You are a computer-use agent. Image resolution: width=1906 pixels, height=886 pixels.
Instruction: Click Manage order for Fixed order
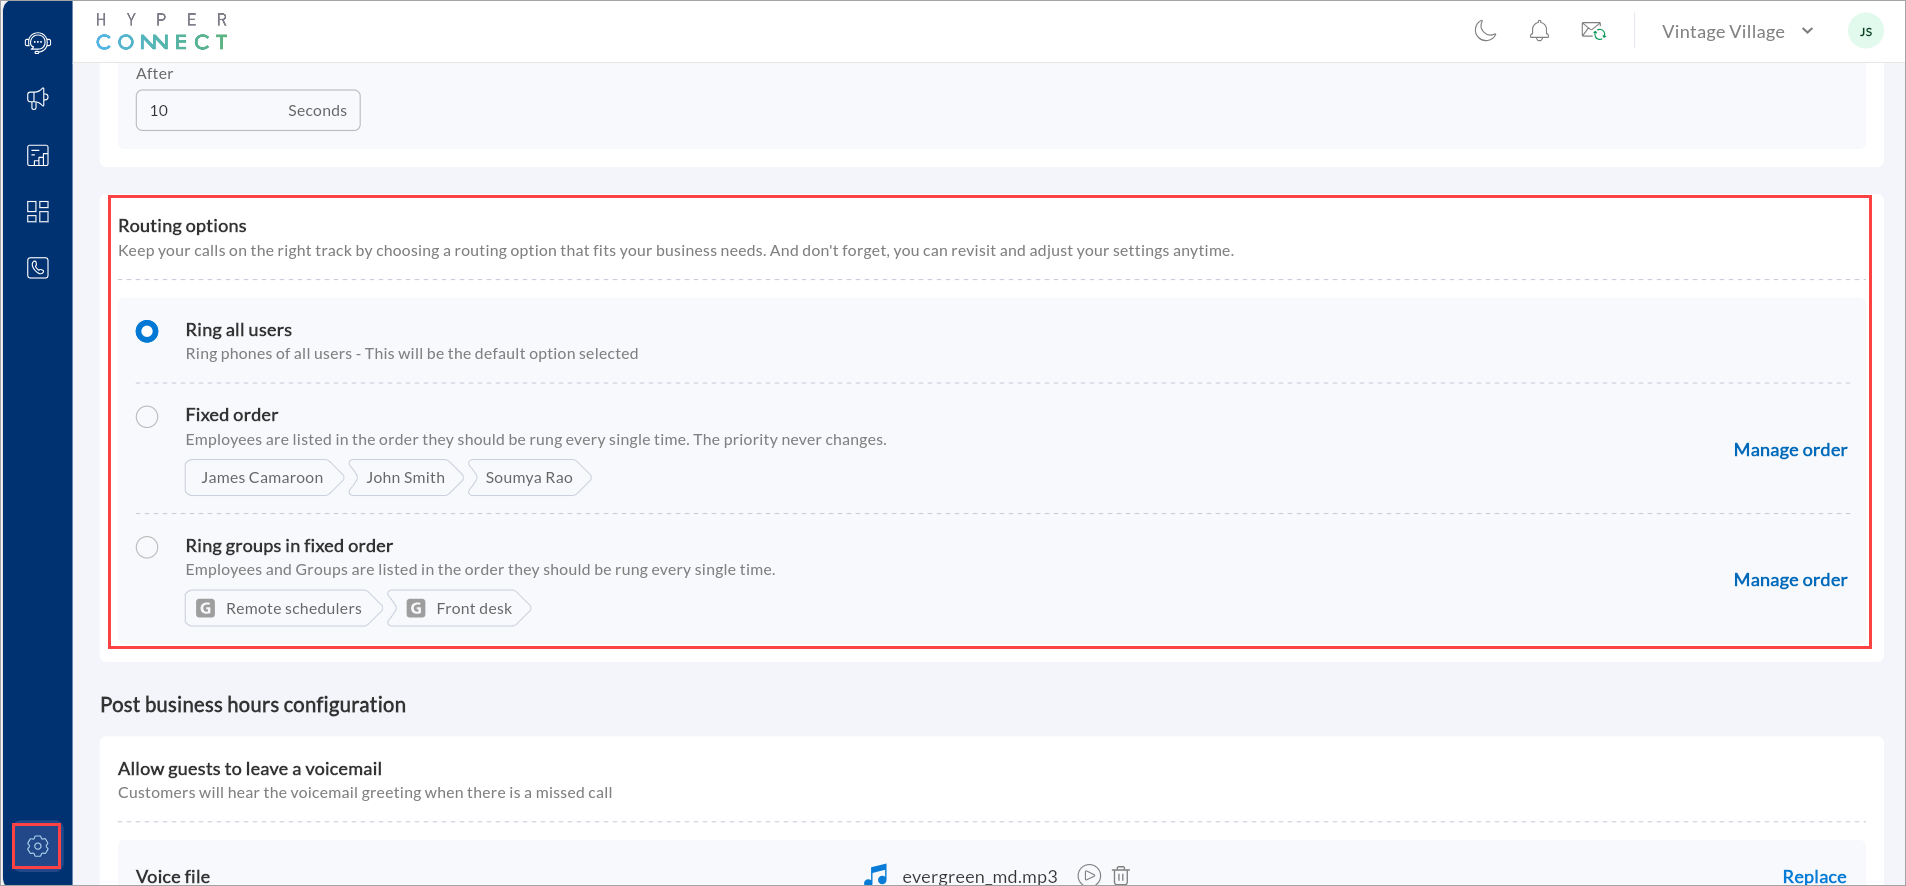point(1790,450)
